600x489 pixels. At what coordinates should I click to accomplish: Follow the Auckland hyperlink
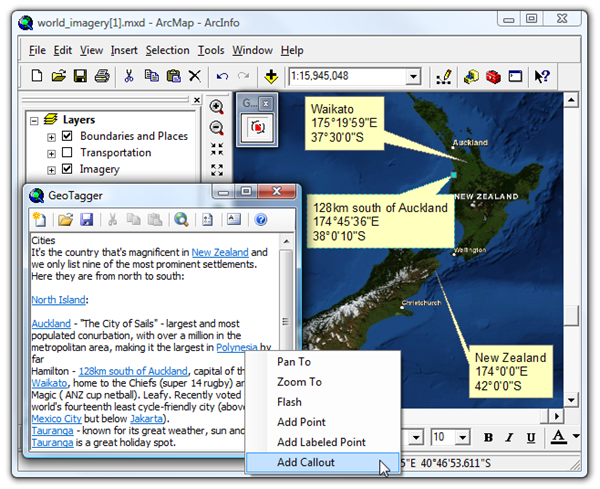[51, 323]
